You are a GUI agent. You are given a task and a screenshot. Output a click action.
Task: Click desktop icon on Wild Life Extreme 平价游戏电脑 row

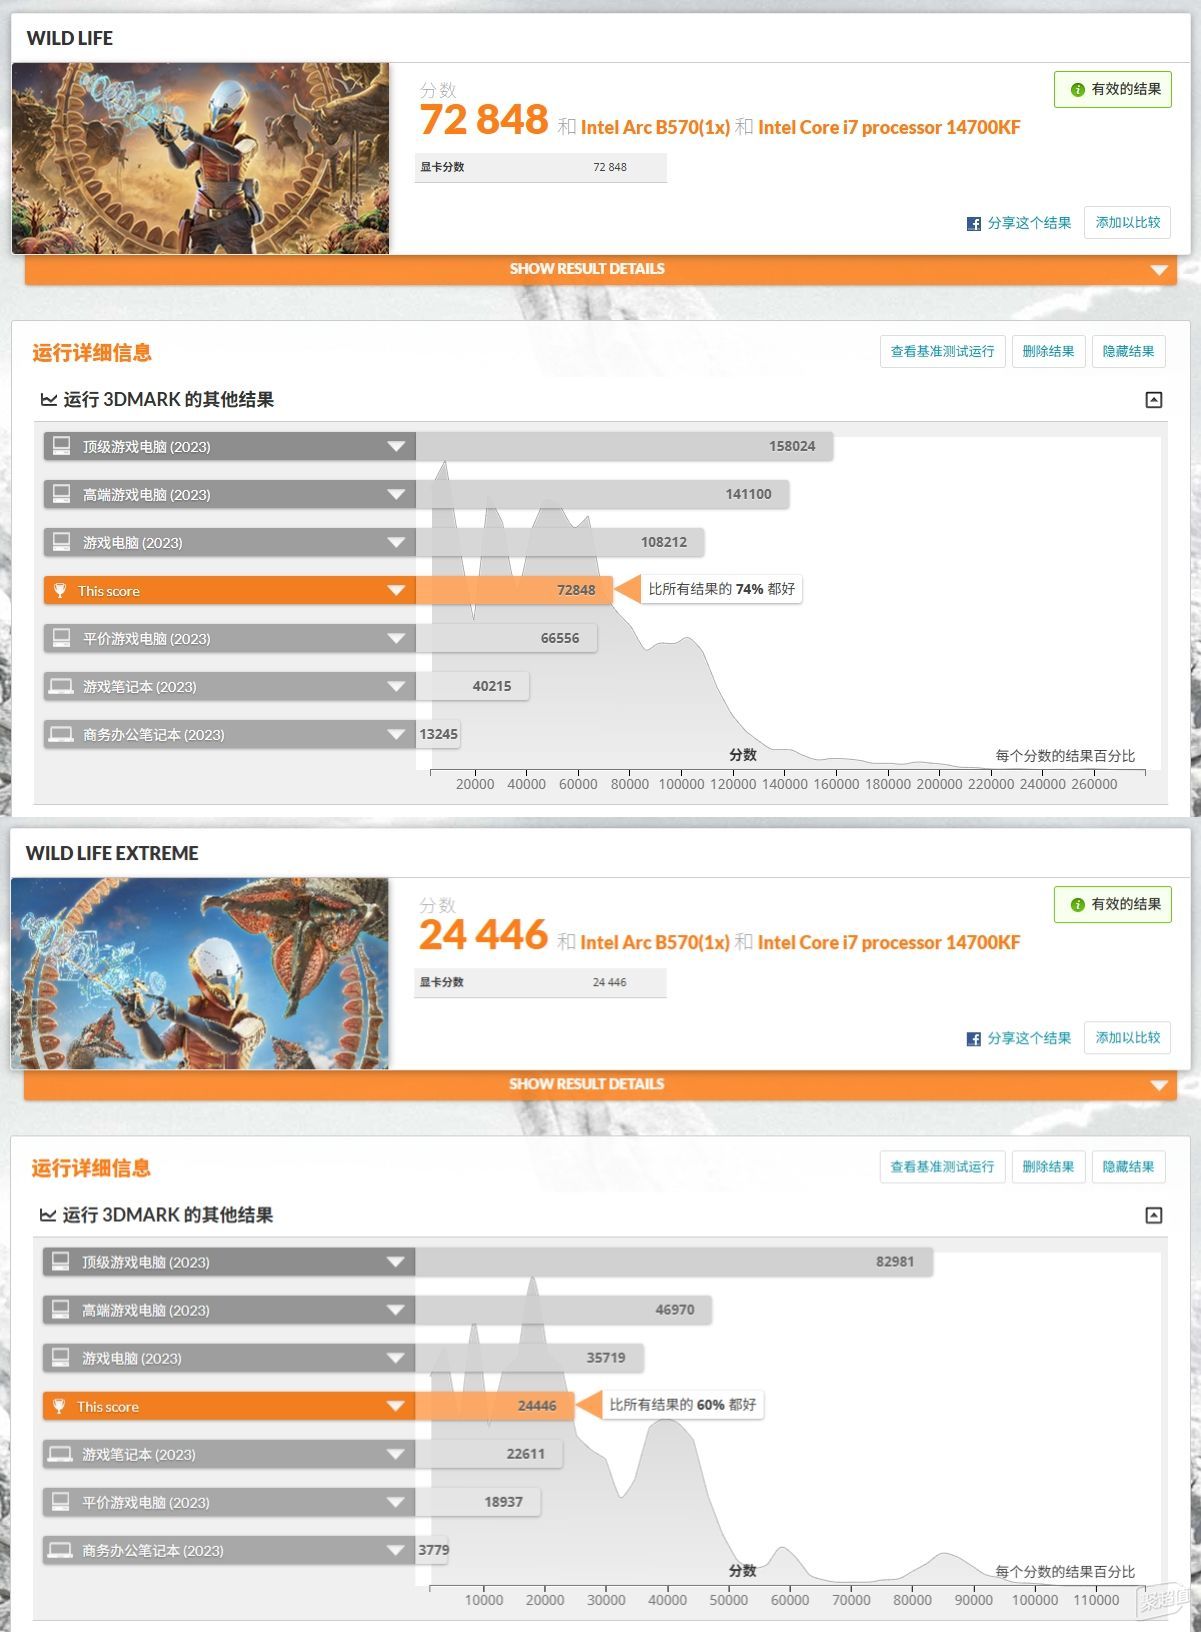point(61,1501)
